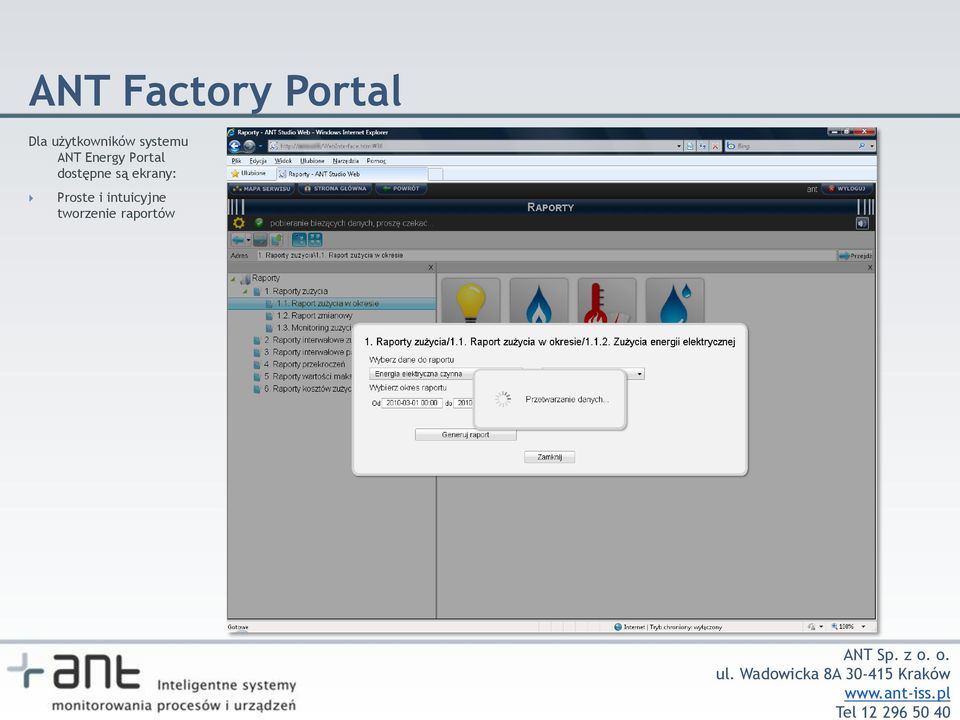Open the Ulubione menu in menu bar
The height and width of the screenshot is (720, 960).
[x=312, y=161]
